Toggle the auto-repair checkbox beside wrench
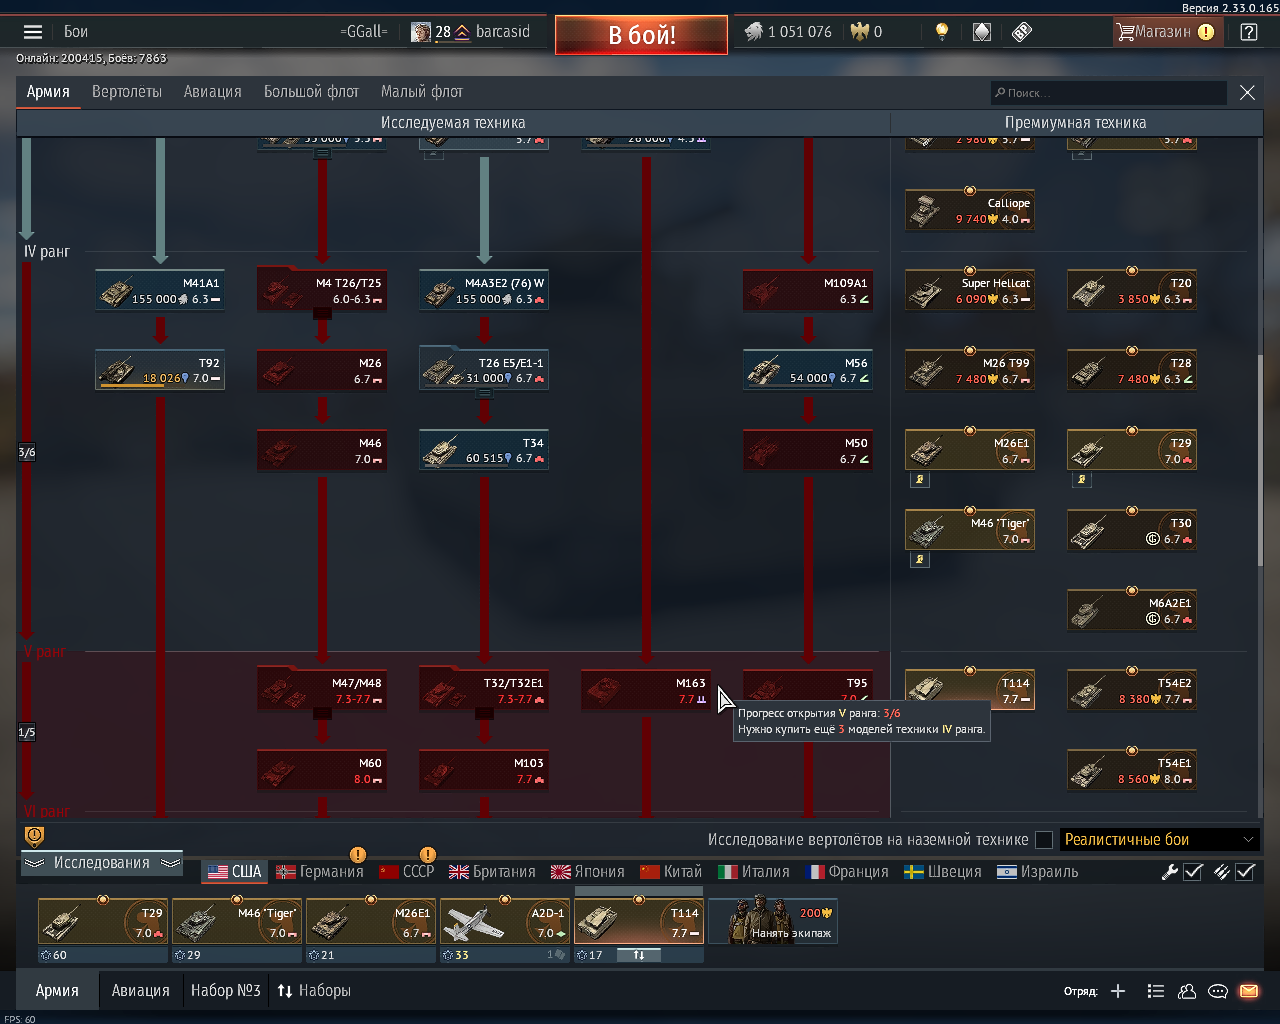Viewport: 1280px width, 1024px height. pos(1193,871)
